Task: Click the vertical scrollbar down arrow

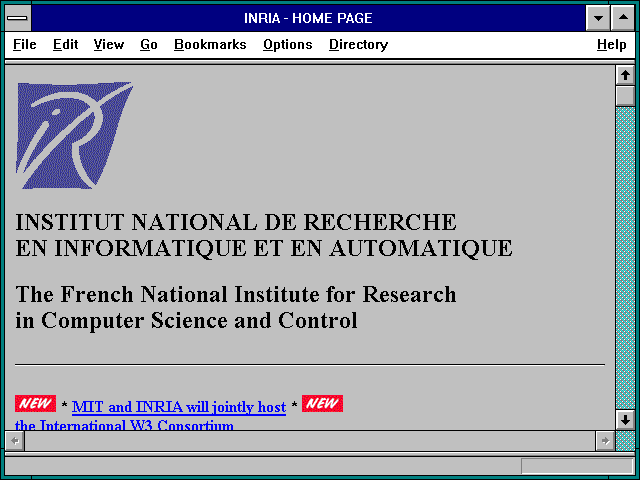Action: [625, 420]
